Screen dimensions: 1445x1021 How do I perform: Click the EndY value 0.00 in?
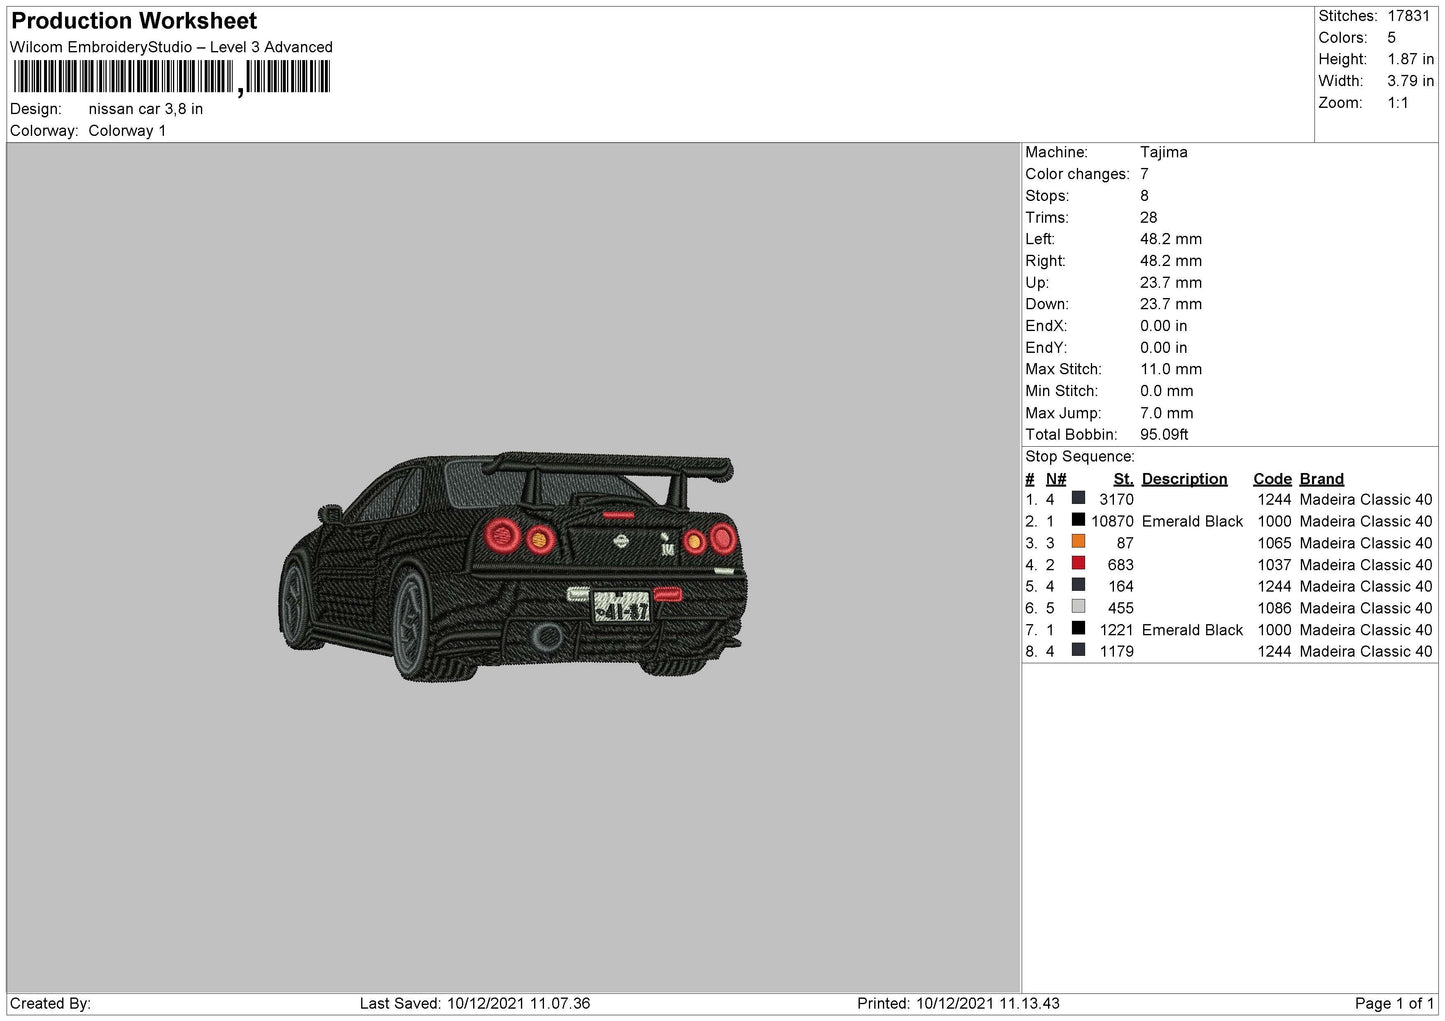pos(1164,348)
